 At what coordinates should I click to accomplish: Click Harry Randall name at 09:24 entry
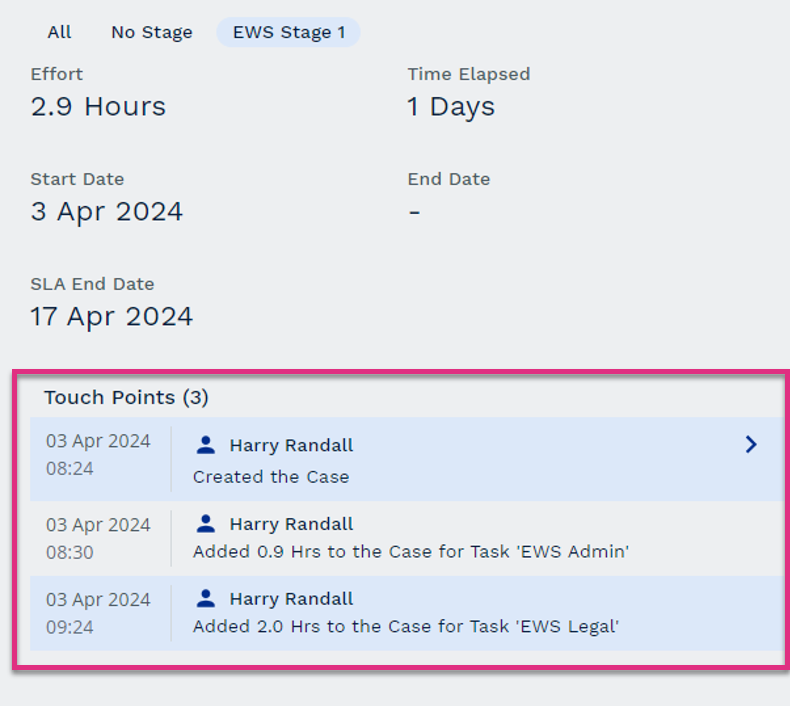tap(291, 599)
